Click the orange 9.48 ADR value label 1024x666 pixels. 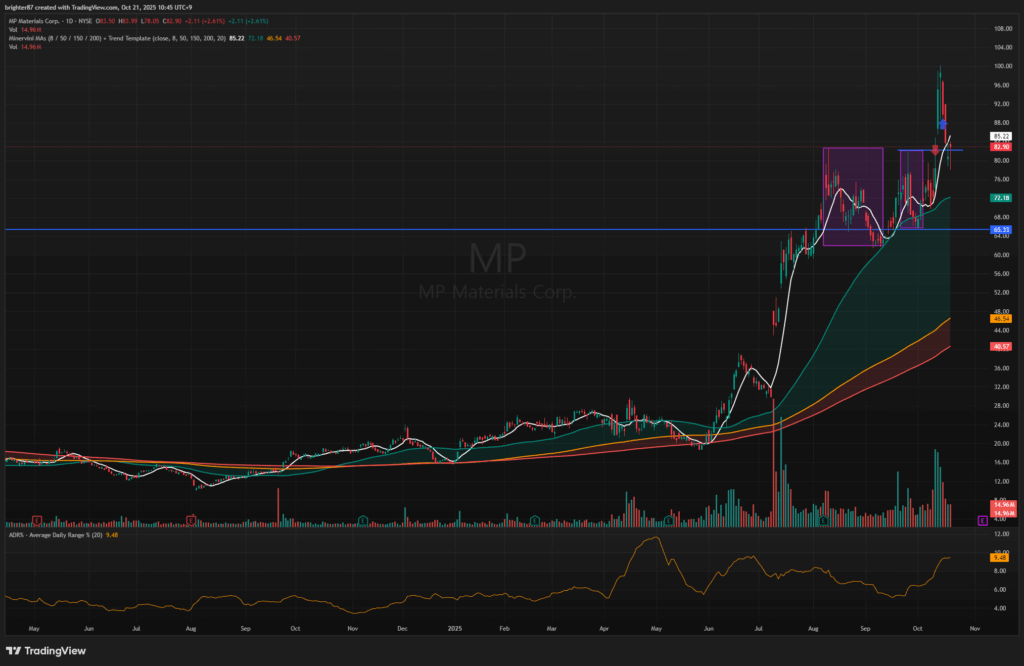(x=1000, y=557)
